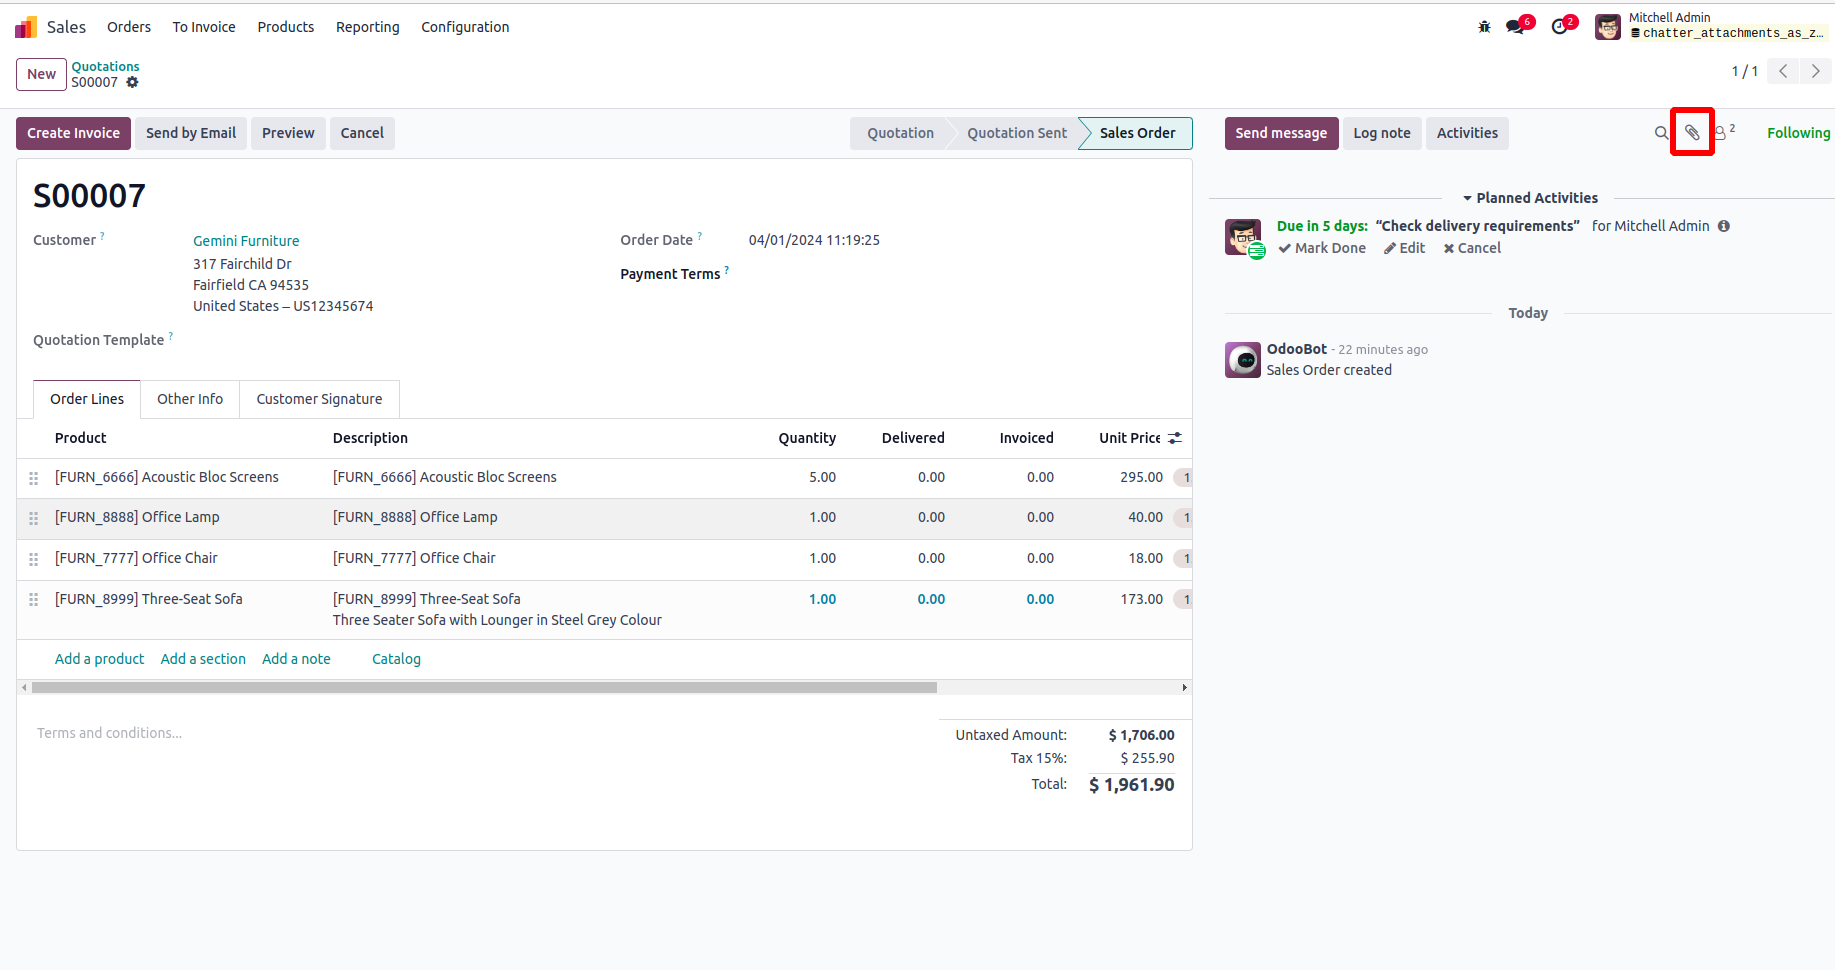Open the chatter search magnifier icon
Image resolution: width=1835 pixels, height=970 pixels.
1661,133
